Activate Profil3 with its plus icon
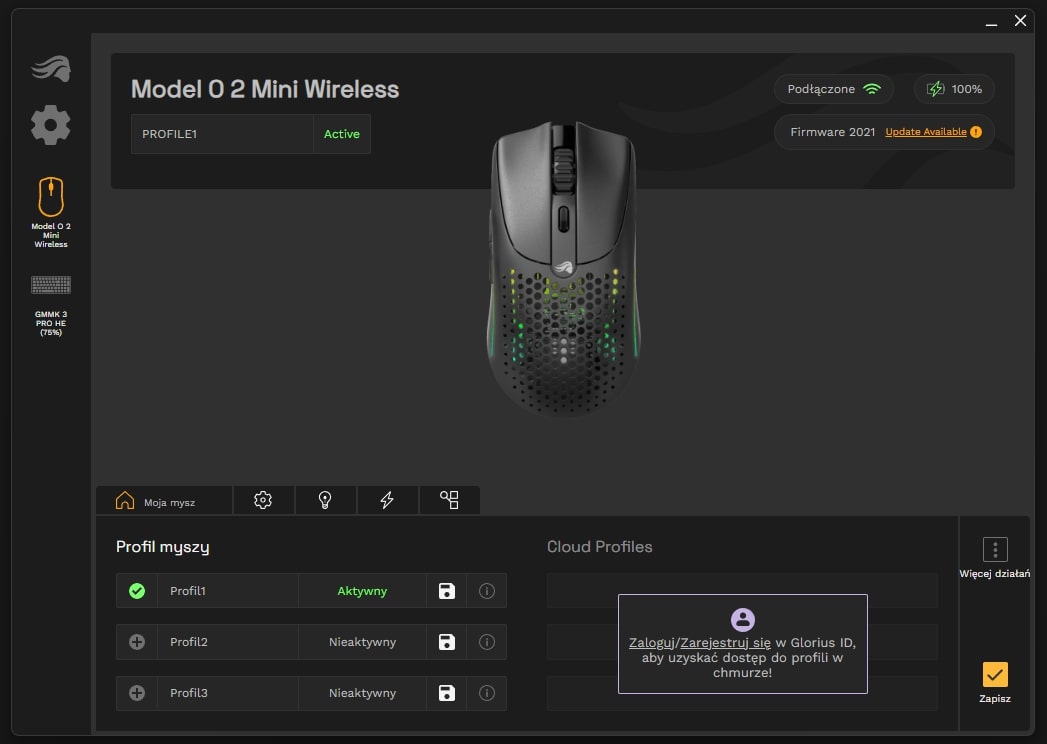 tap(137, 693)
